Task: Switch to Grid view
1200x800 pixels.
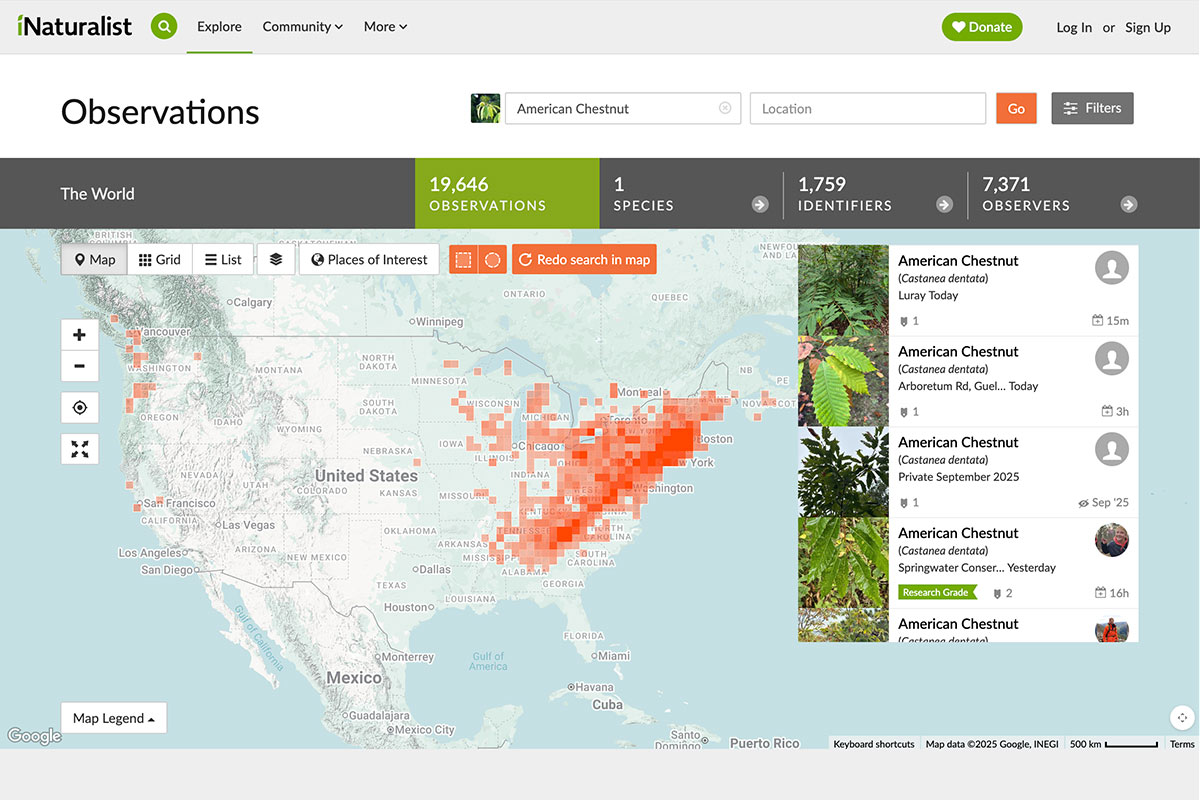Action: 160,260
